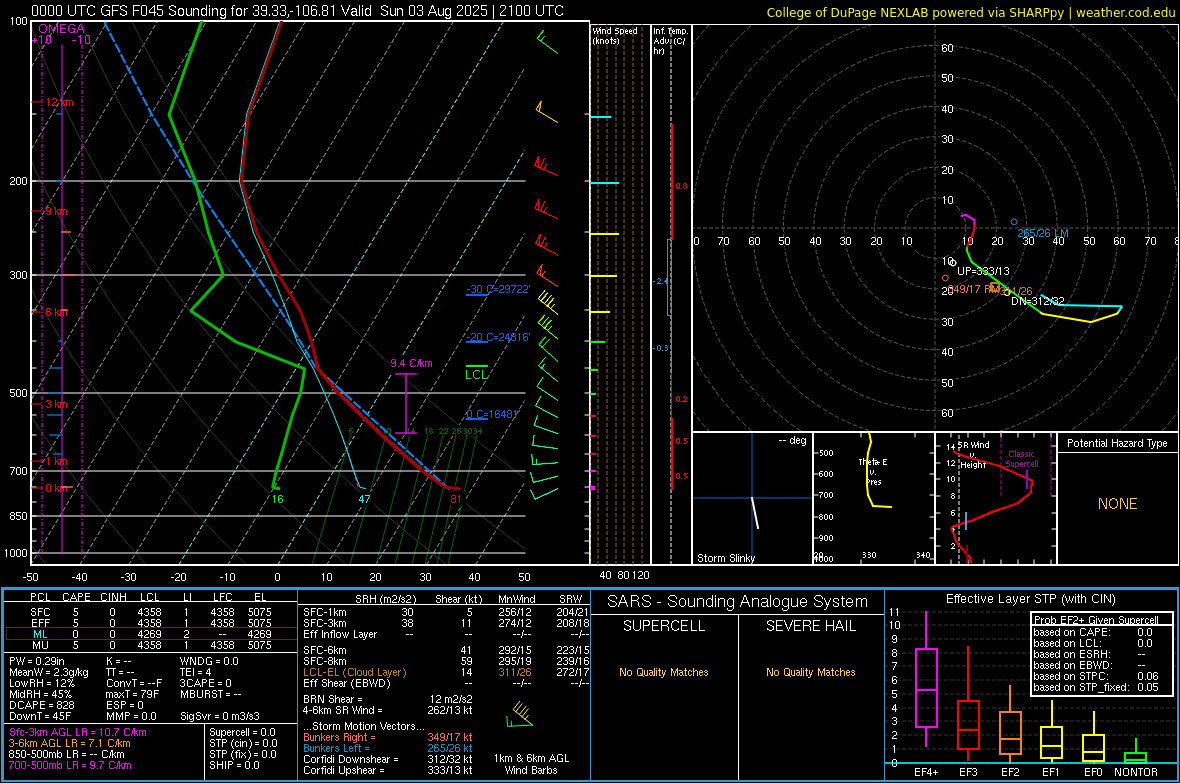Click Sfc-3km AGL LR = 10.7 C/km
1180x783 pixels.
point(78,732)
